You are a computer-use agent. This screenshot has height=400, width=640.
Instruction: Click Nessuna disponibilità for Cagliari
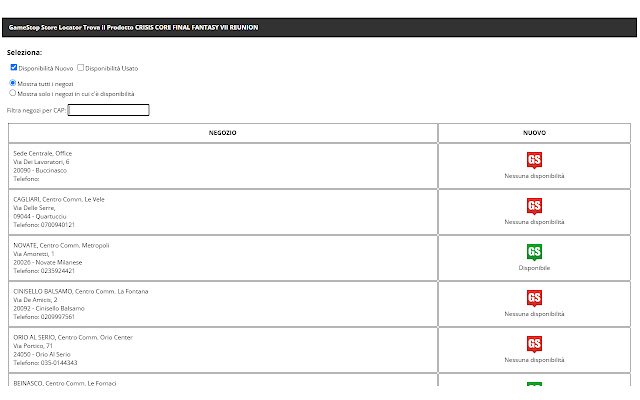coord(534,222)
